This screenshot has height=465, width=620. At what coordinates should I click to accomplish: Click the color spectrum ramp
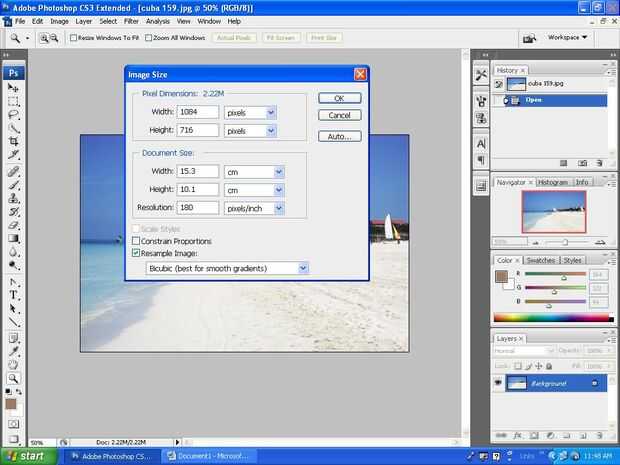point(554,318)
